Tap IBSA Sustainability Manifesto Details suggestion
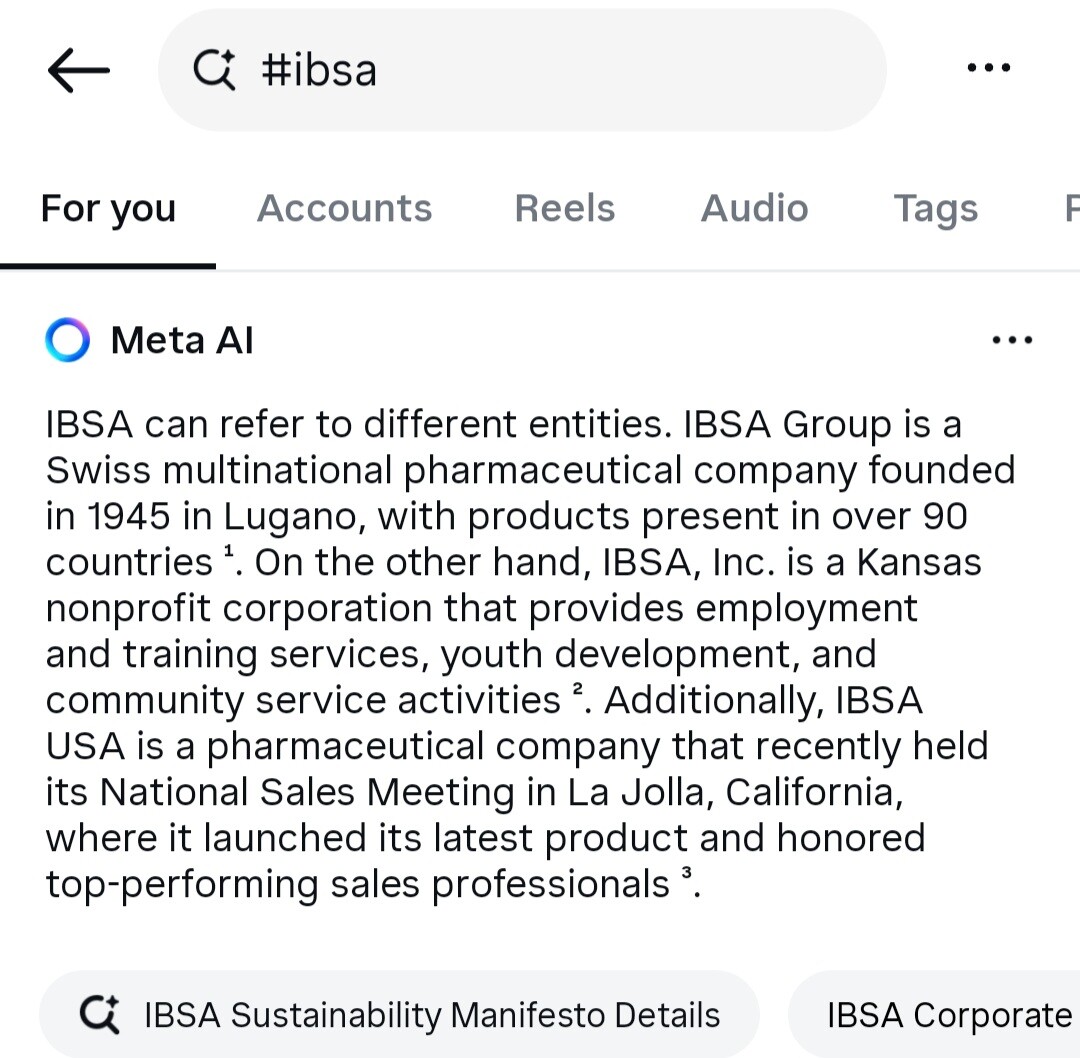 400,1015
